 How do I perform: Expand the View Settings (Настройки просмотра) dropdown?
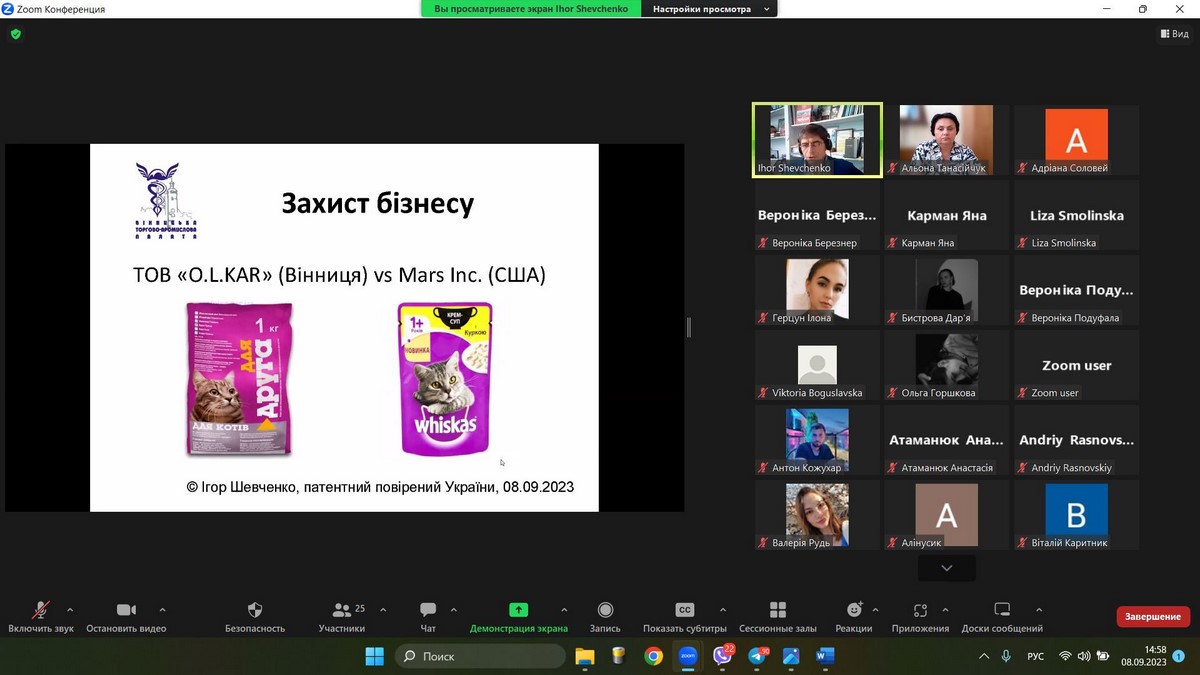point(710,9)
